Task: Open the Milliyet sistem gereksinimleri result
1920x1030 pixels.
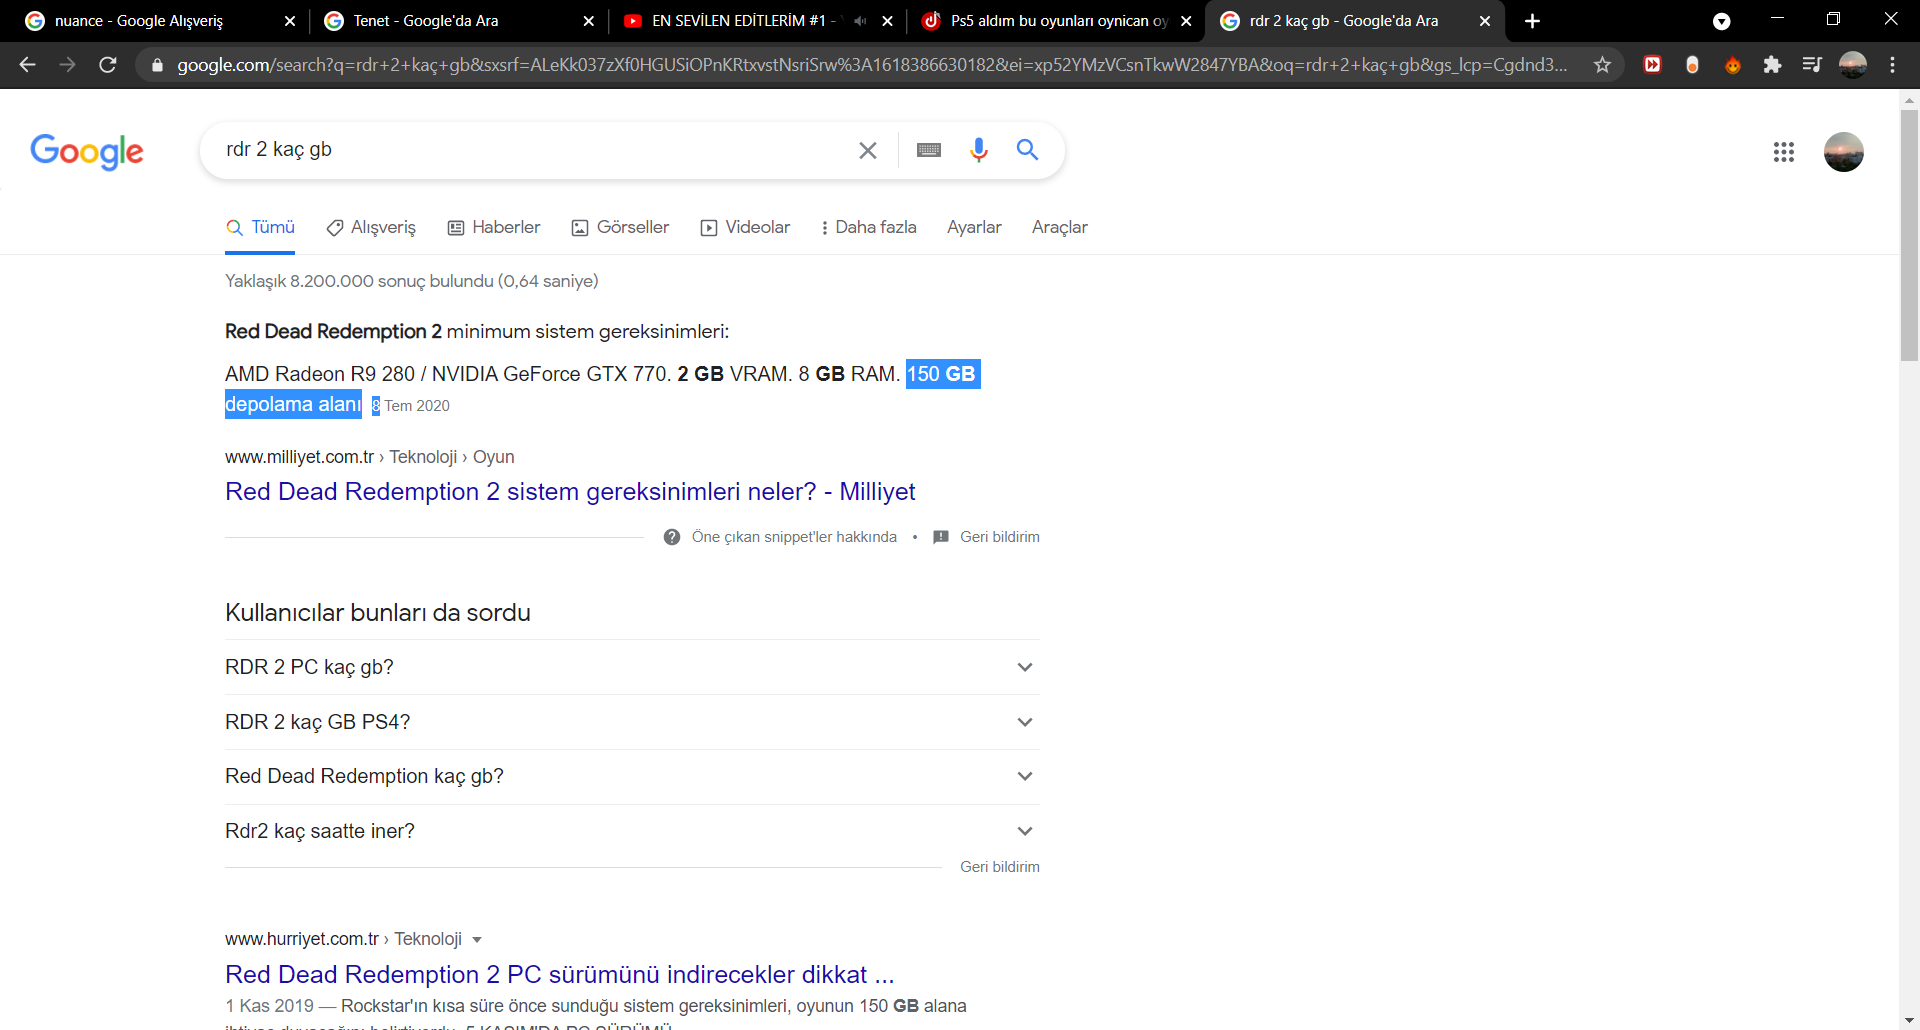Action: pyautogui.click(x=570, y=492)
